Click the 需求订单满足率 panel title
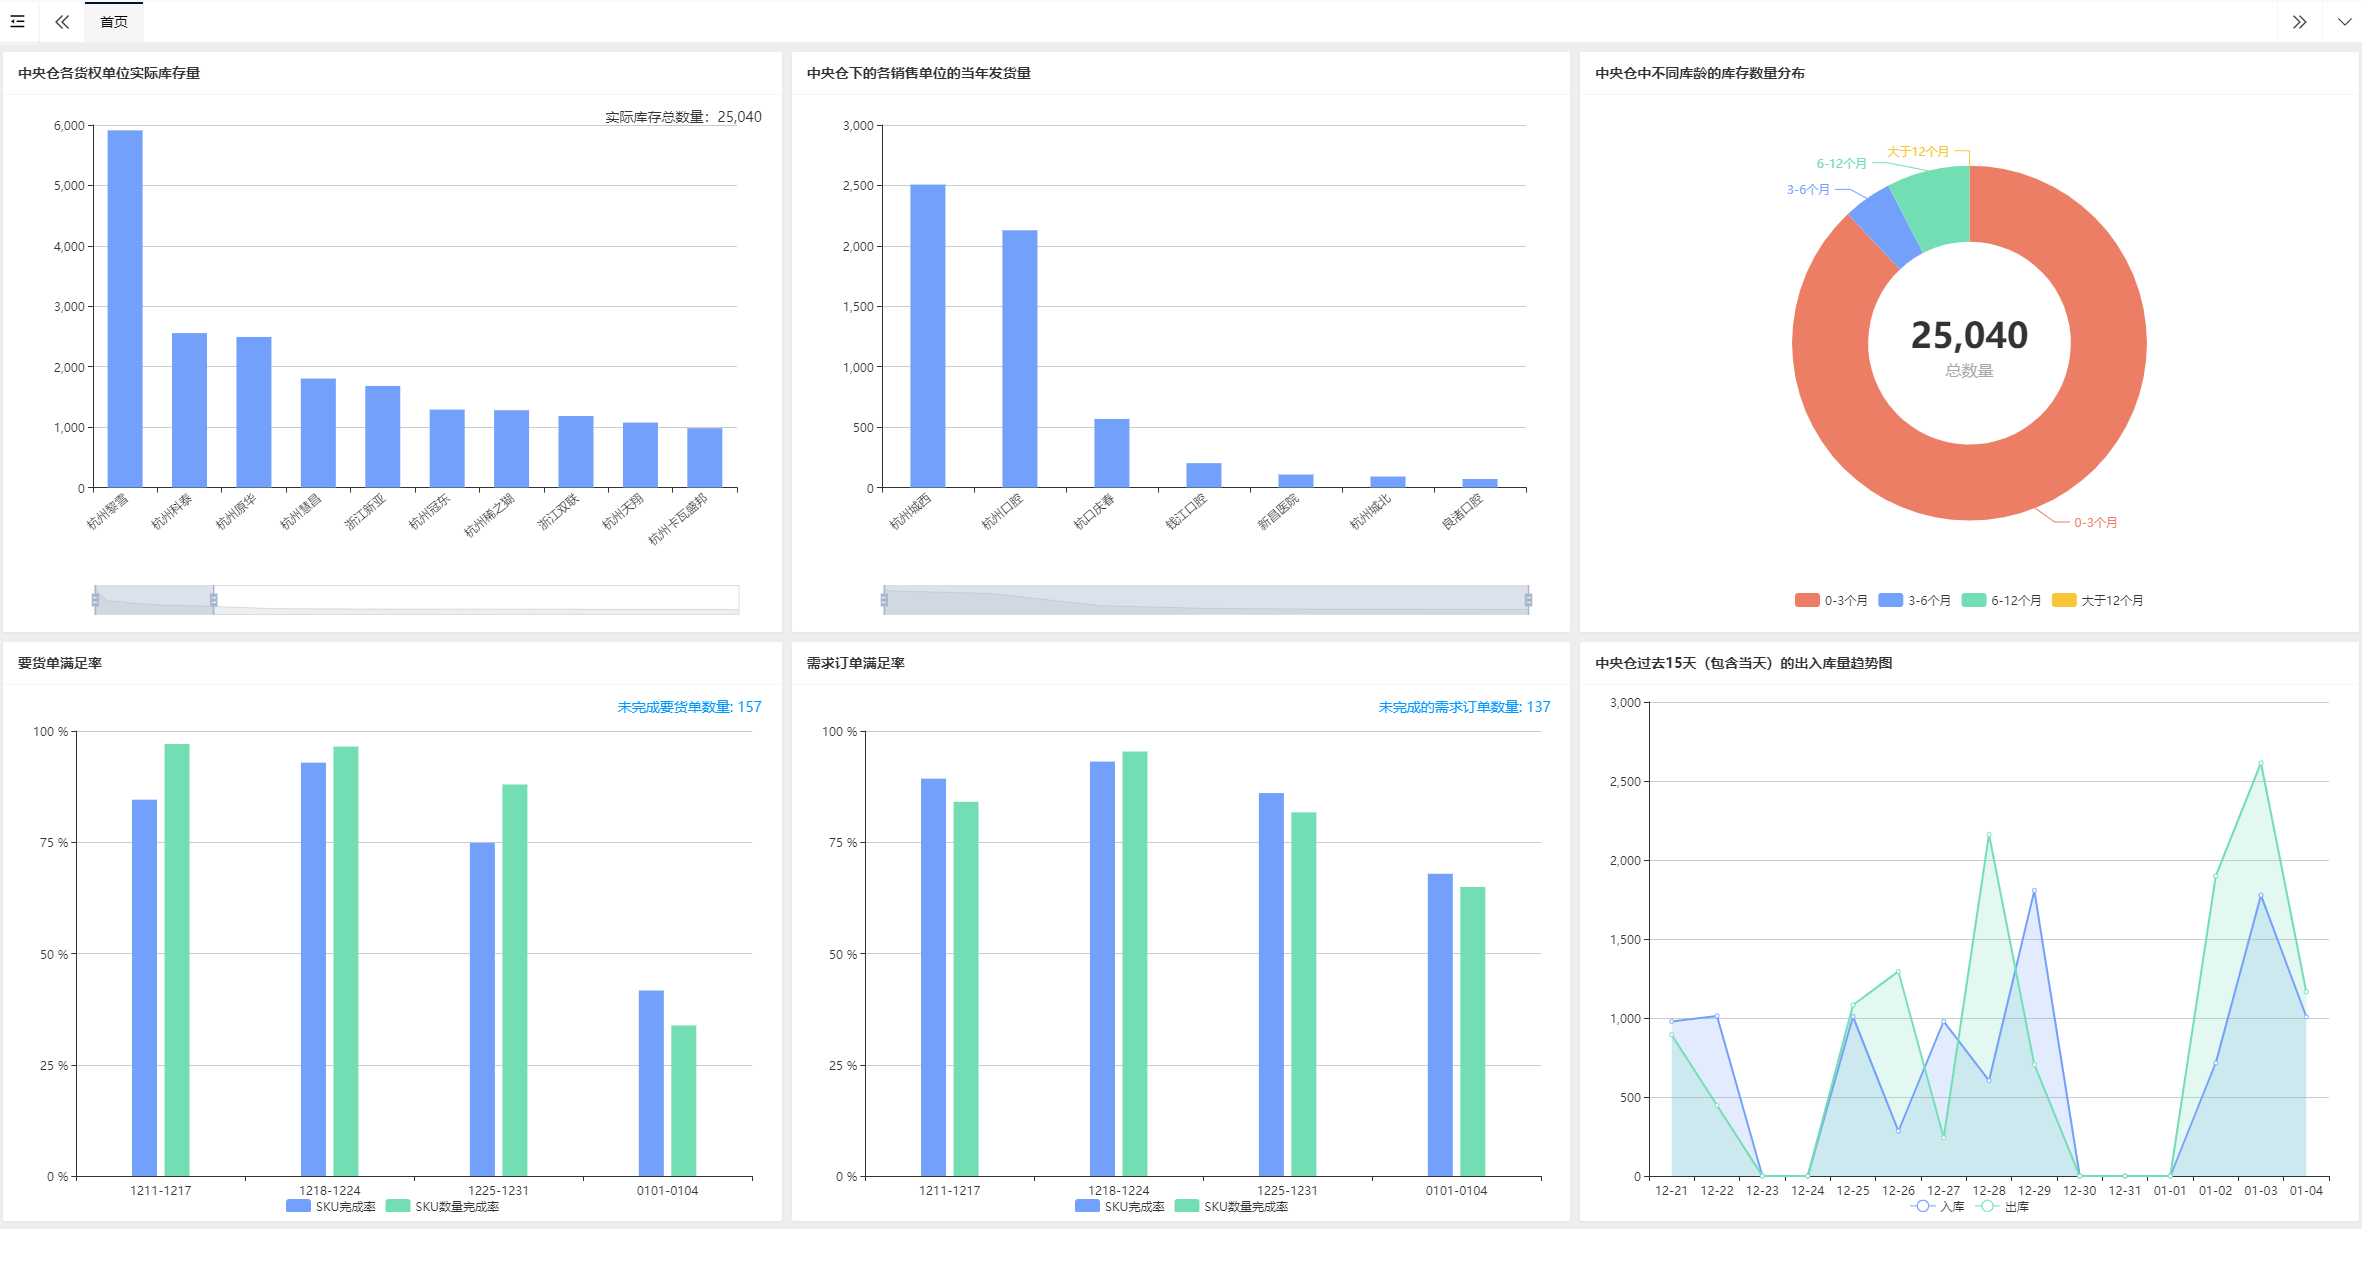Screen dimensions: 2362x1265 (x=856, y=663)
